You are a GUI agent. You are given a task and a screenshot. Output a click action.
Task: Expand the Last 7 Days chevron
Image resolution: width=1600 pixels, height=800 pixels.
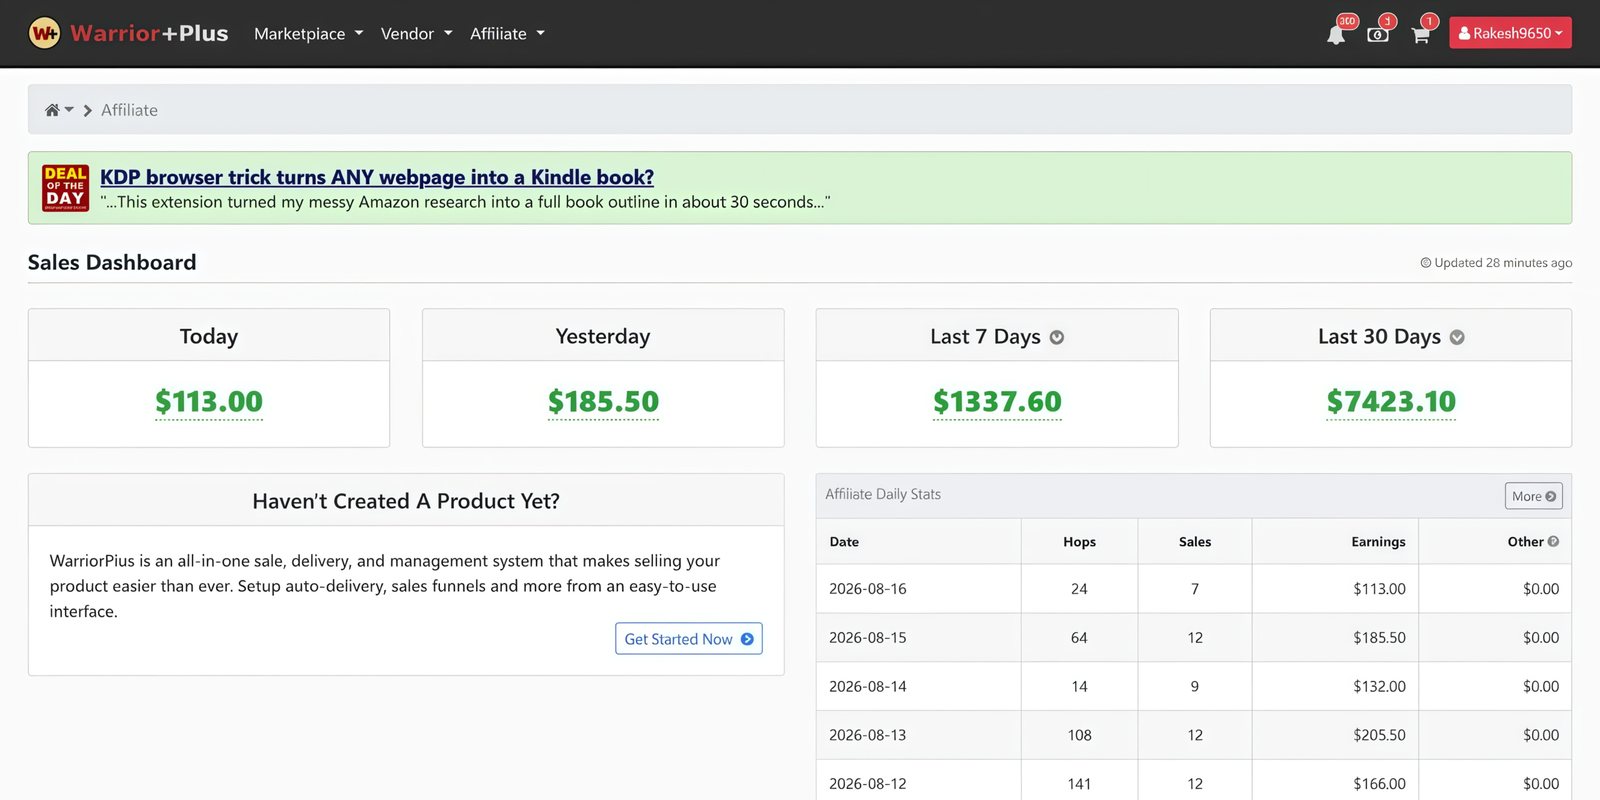(1057, 338)
